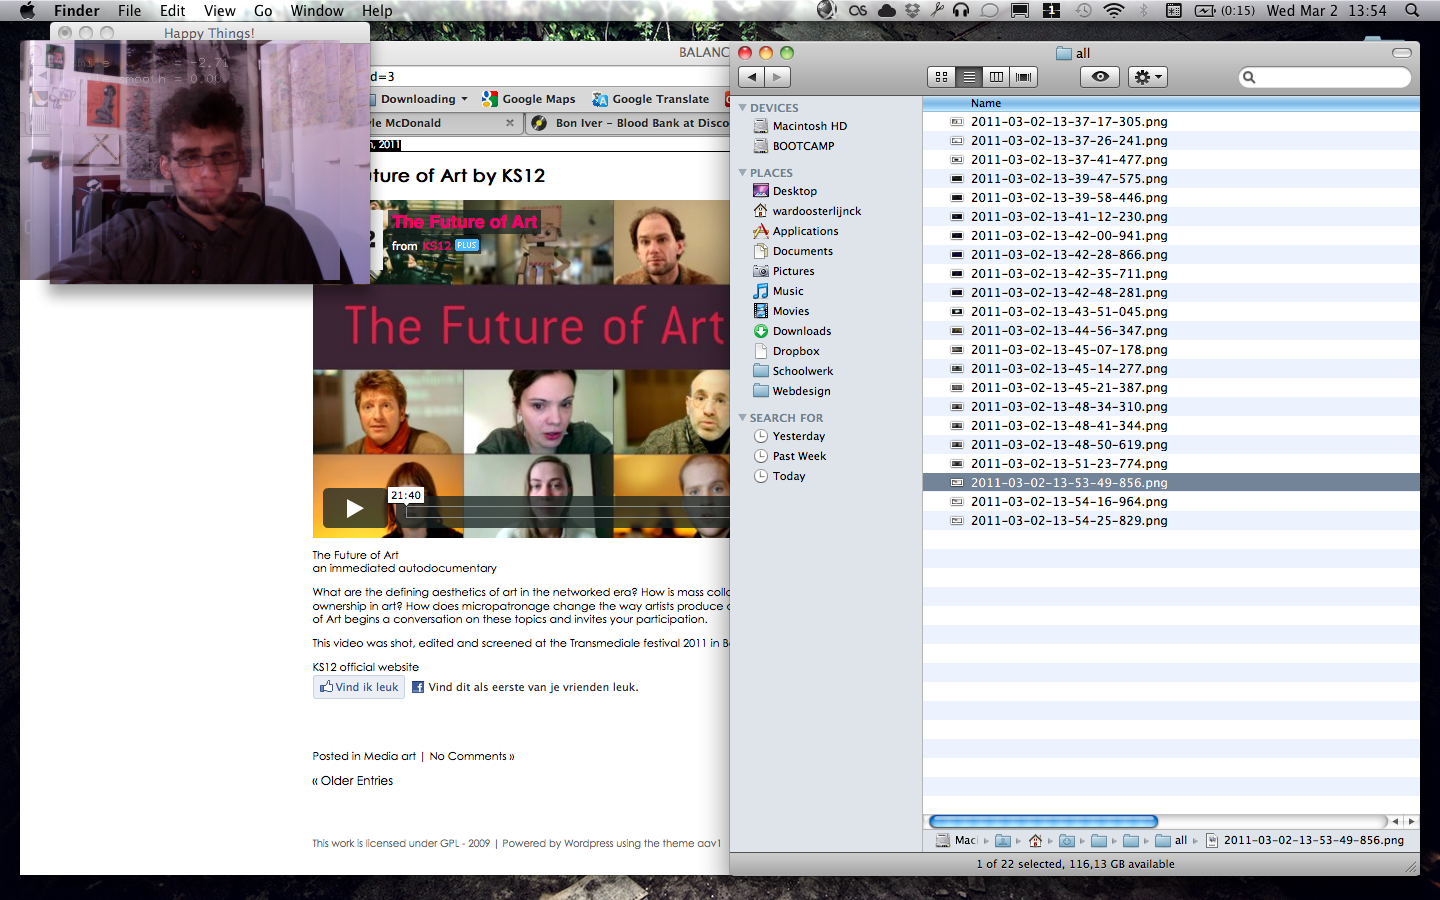Open the Action gear dropdown menu
The width and height of the screenshot is (1440, 900).
pyautogui.click(x=1147, y=77)
